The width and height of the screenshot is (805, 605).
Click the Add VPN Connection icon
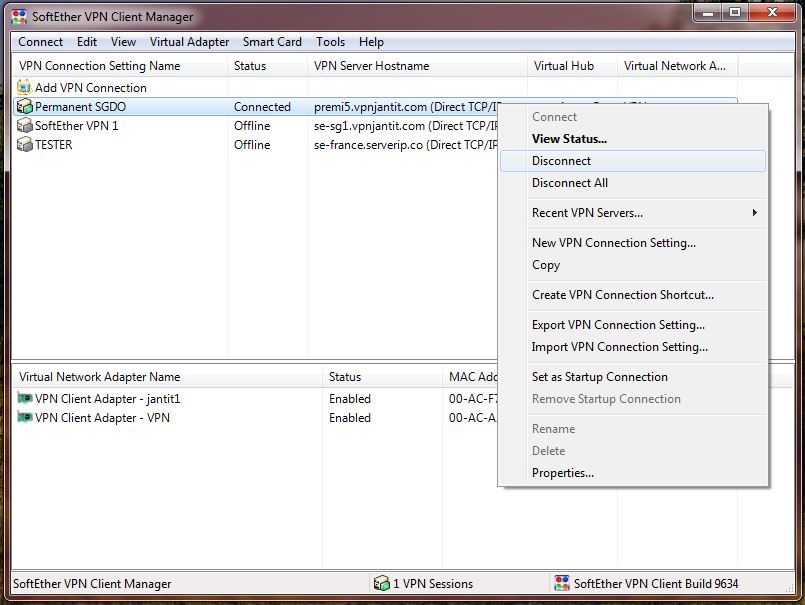(x=24, y=87)
